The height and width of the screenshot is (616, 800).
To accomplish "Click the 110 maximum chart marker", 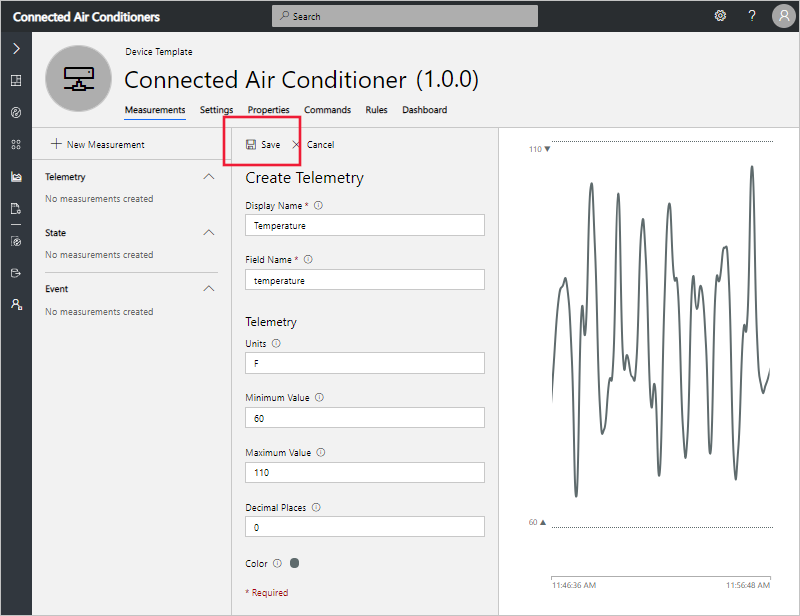I will coord(540,149).
